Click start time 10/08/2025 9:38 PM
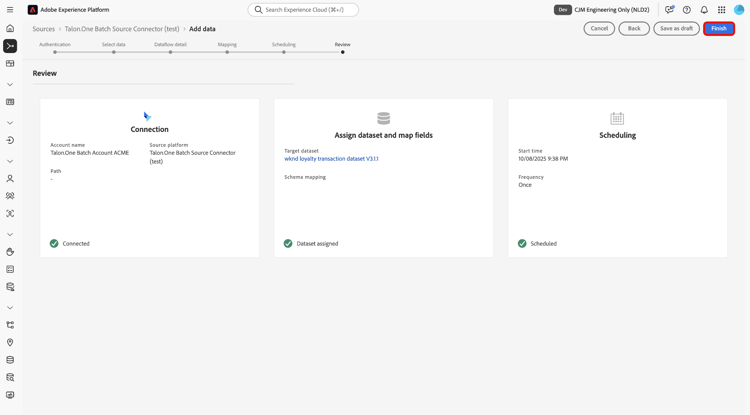The height and width of the screenshot is (415, 750). (x=543, y=159)
